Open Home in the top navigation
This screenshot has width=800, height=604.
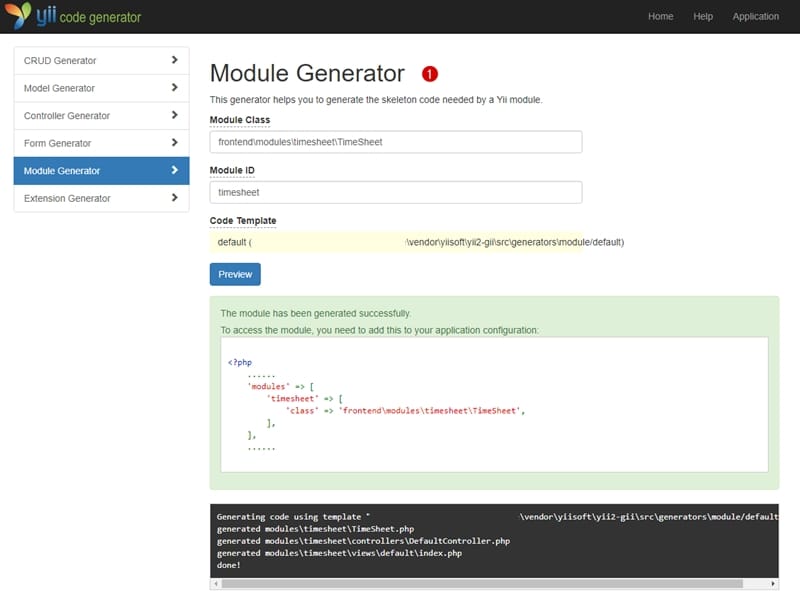(661, 16)
